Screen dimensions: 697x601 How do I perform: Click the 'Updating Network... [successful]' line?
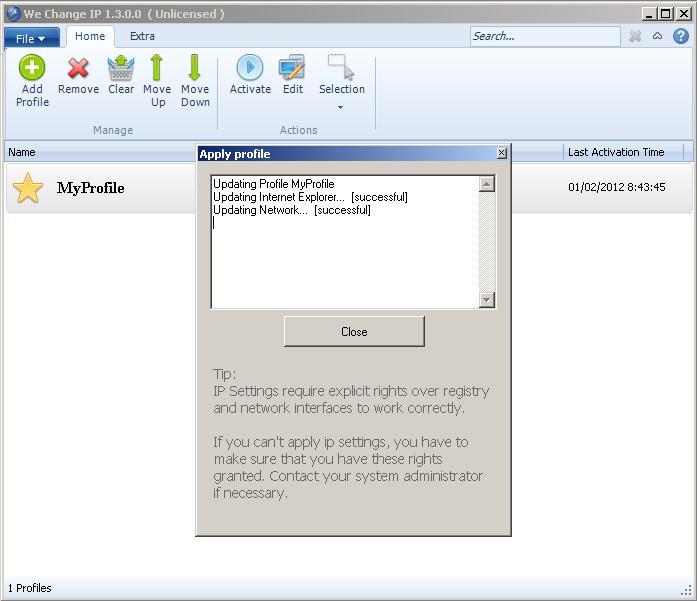[292, 210]
